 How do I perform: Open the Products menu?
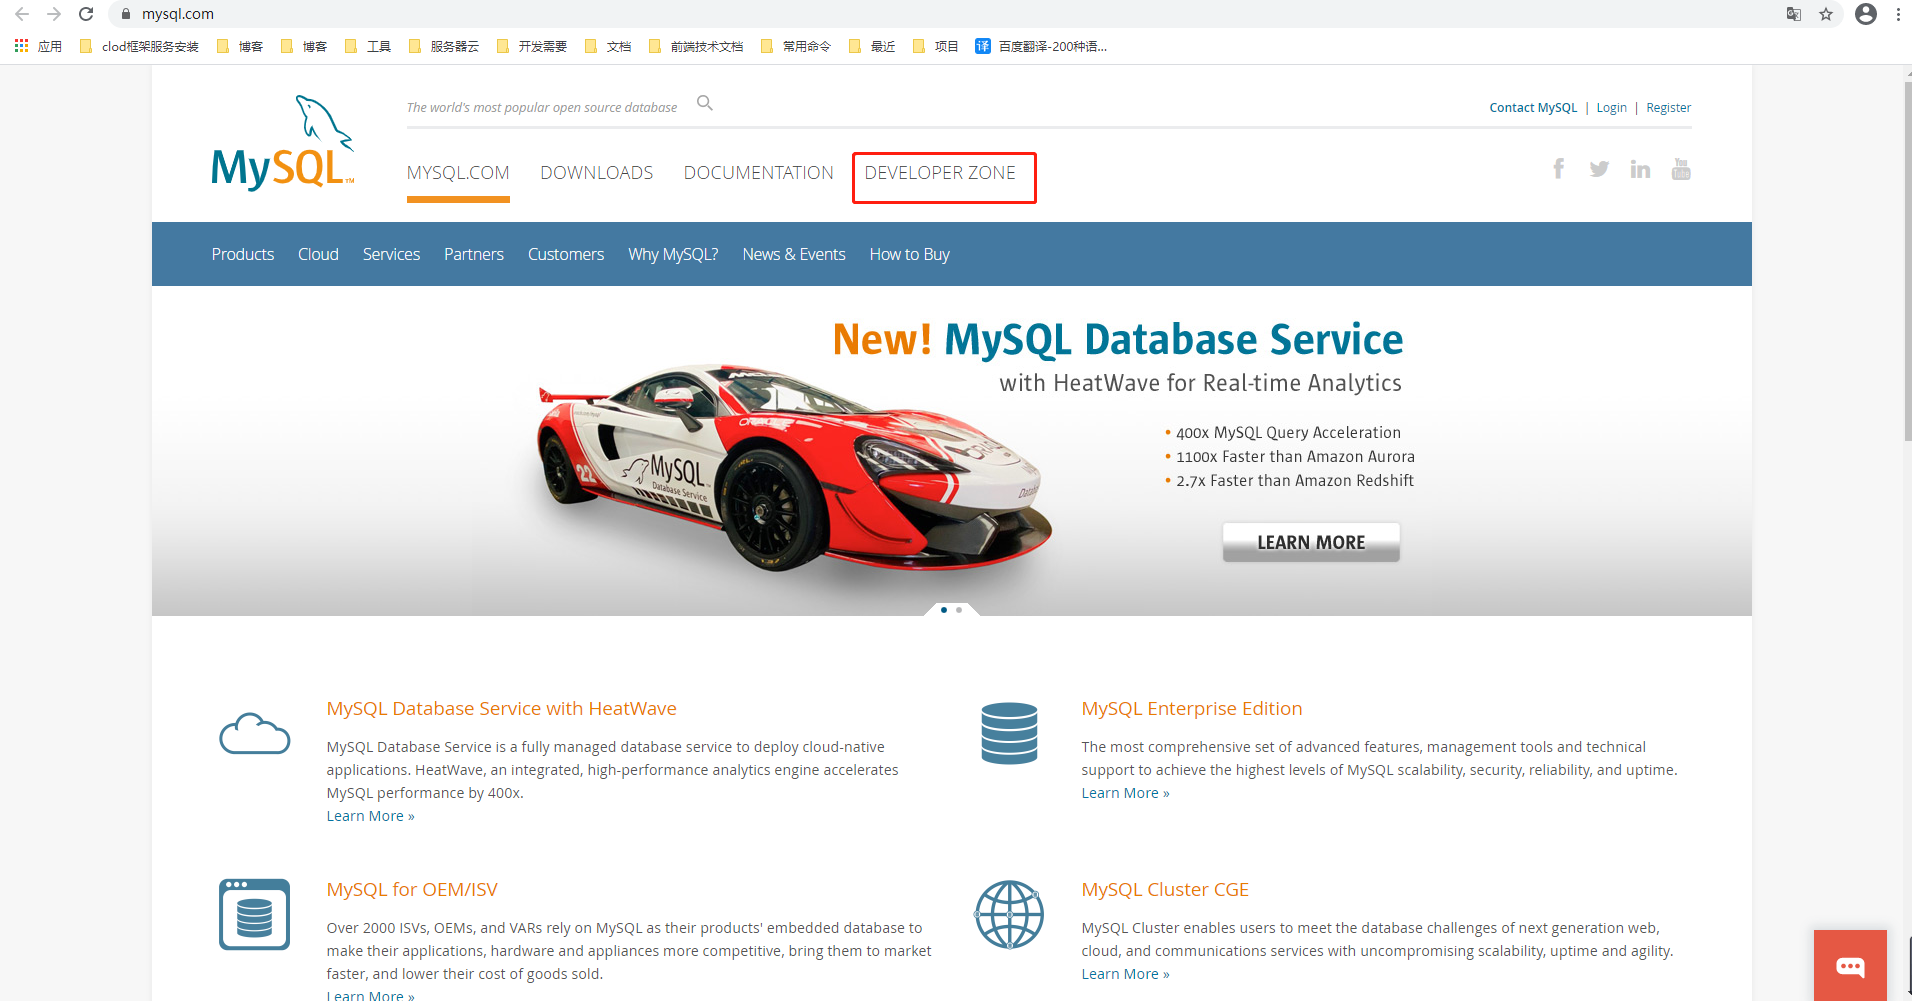pyautogui.click(x=242, y=254)
